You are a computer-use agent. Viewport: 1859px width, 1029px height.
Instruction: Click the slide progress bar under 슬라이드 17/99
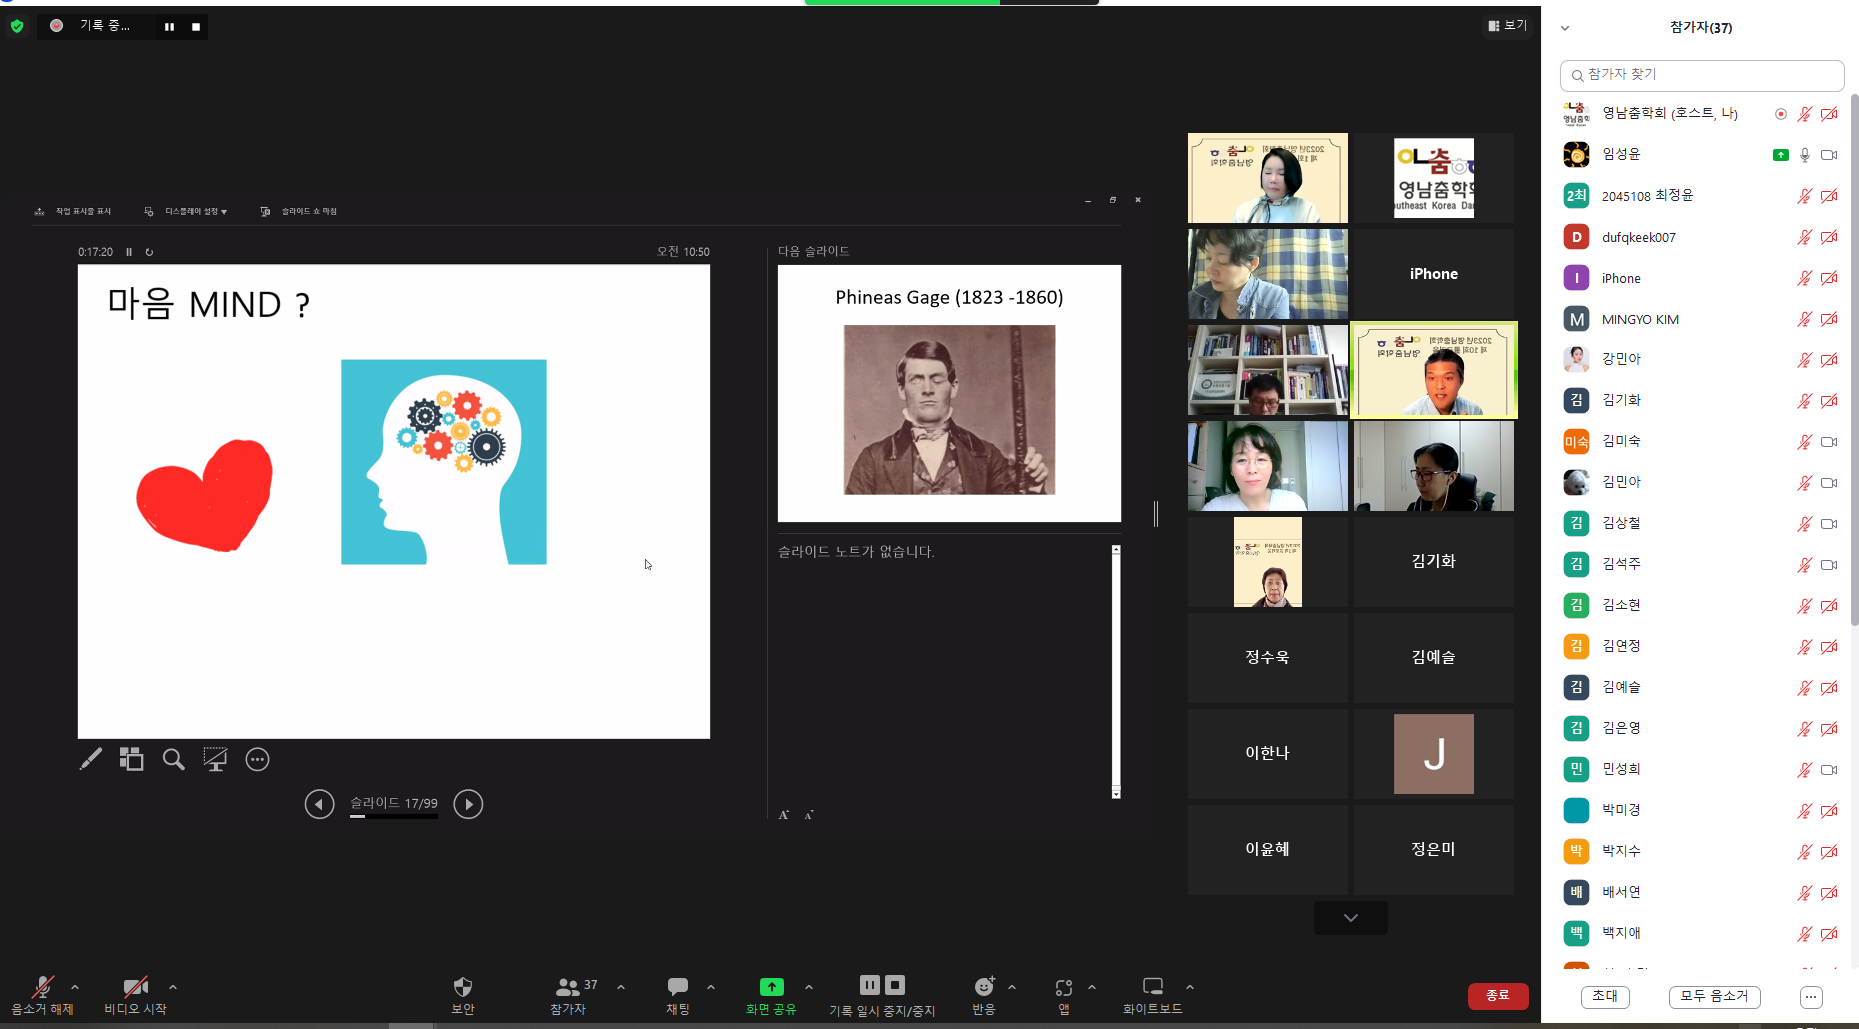click(x=394, y=817)
